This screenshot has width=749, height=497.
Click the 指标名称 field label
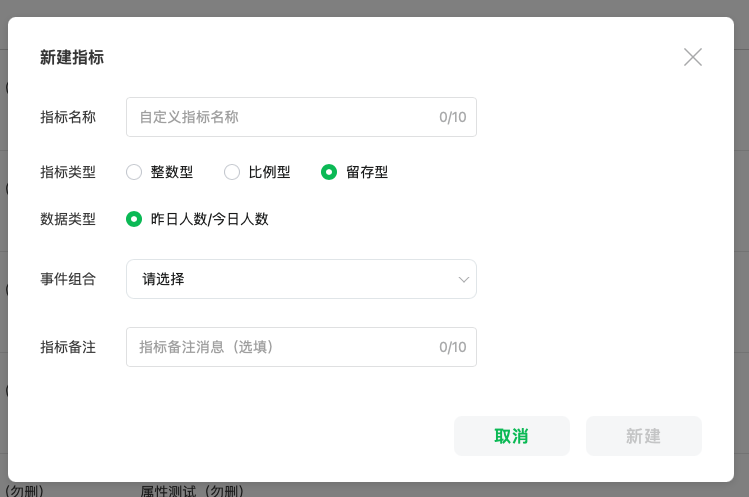pos(68,117)
